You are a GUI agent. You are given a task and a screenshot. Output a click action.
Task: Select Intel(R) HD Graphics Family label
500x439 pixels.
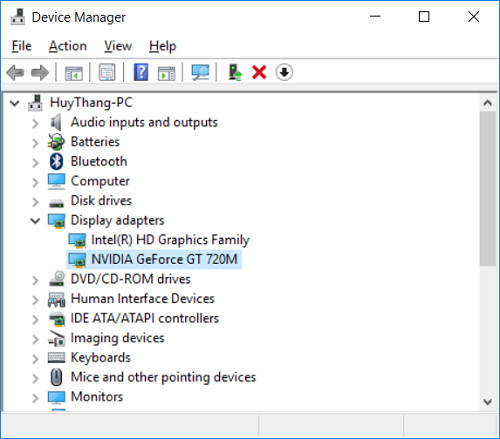pos(170,240)
